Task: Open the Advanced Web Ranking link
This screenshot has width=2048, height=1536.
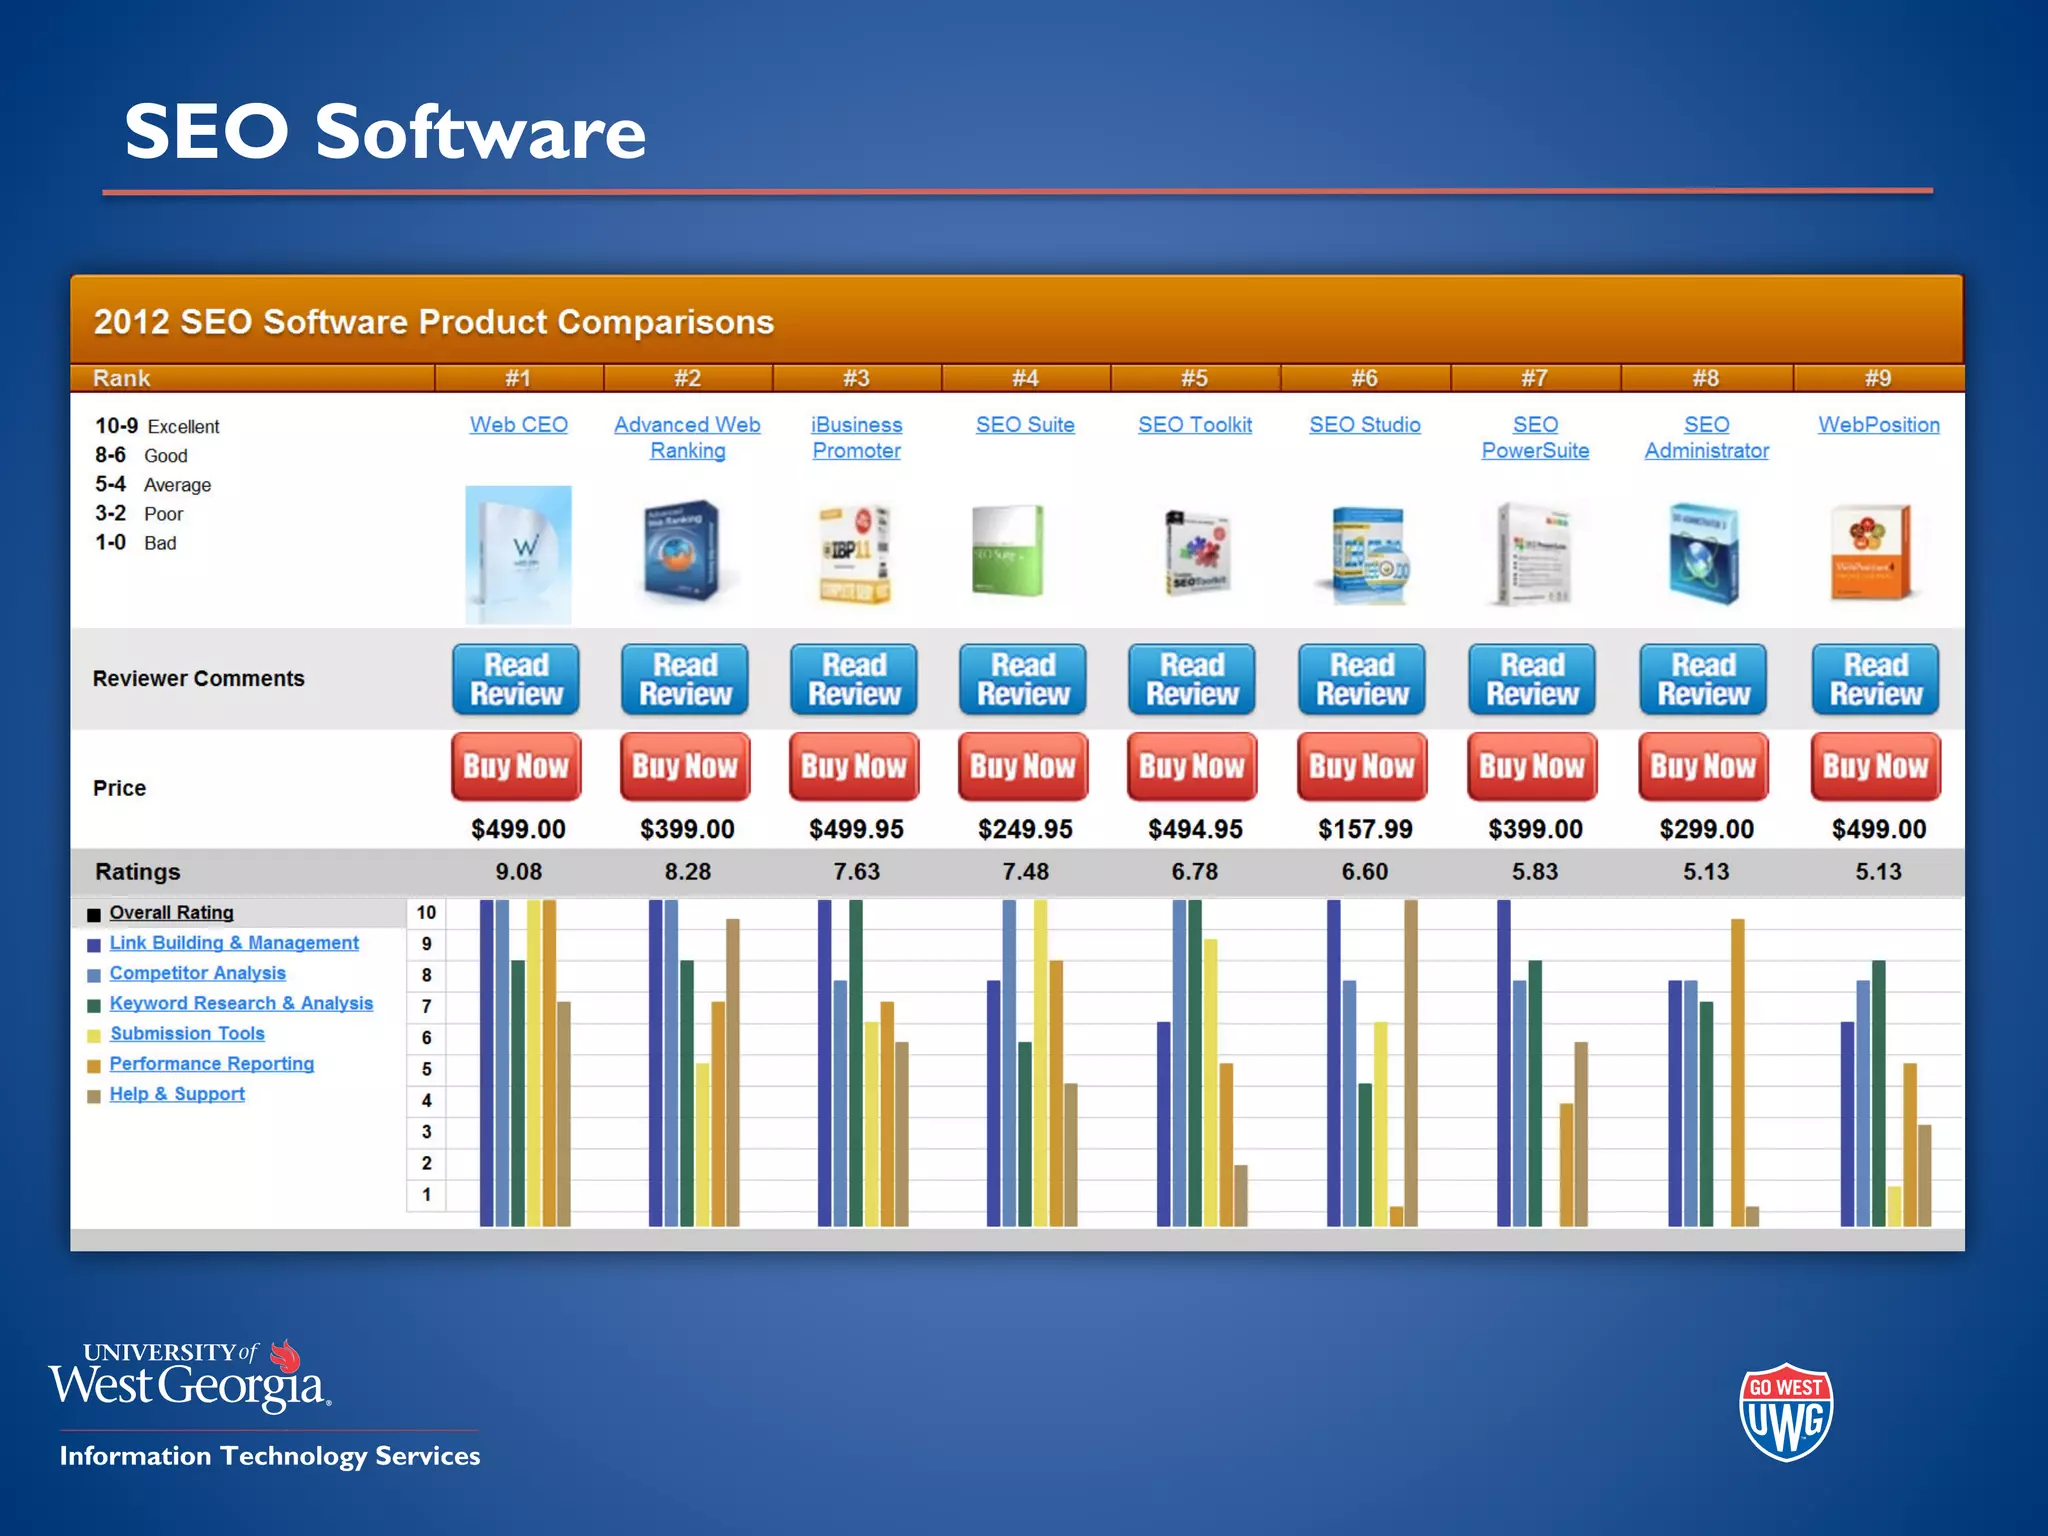Action: pos(687,437)
